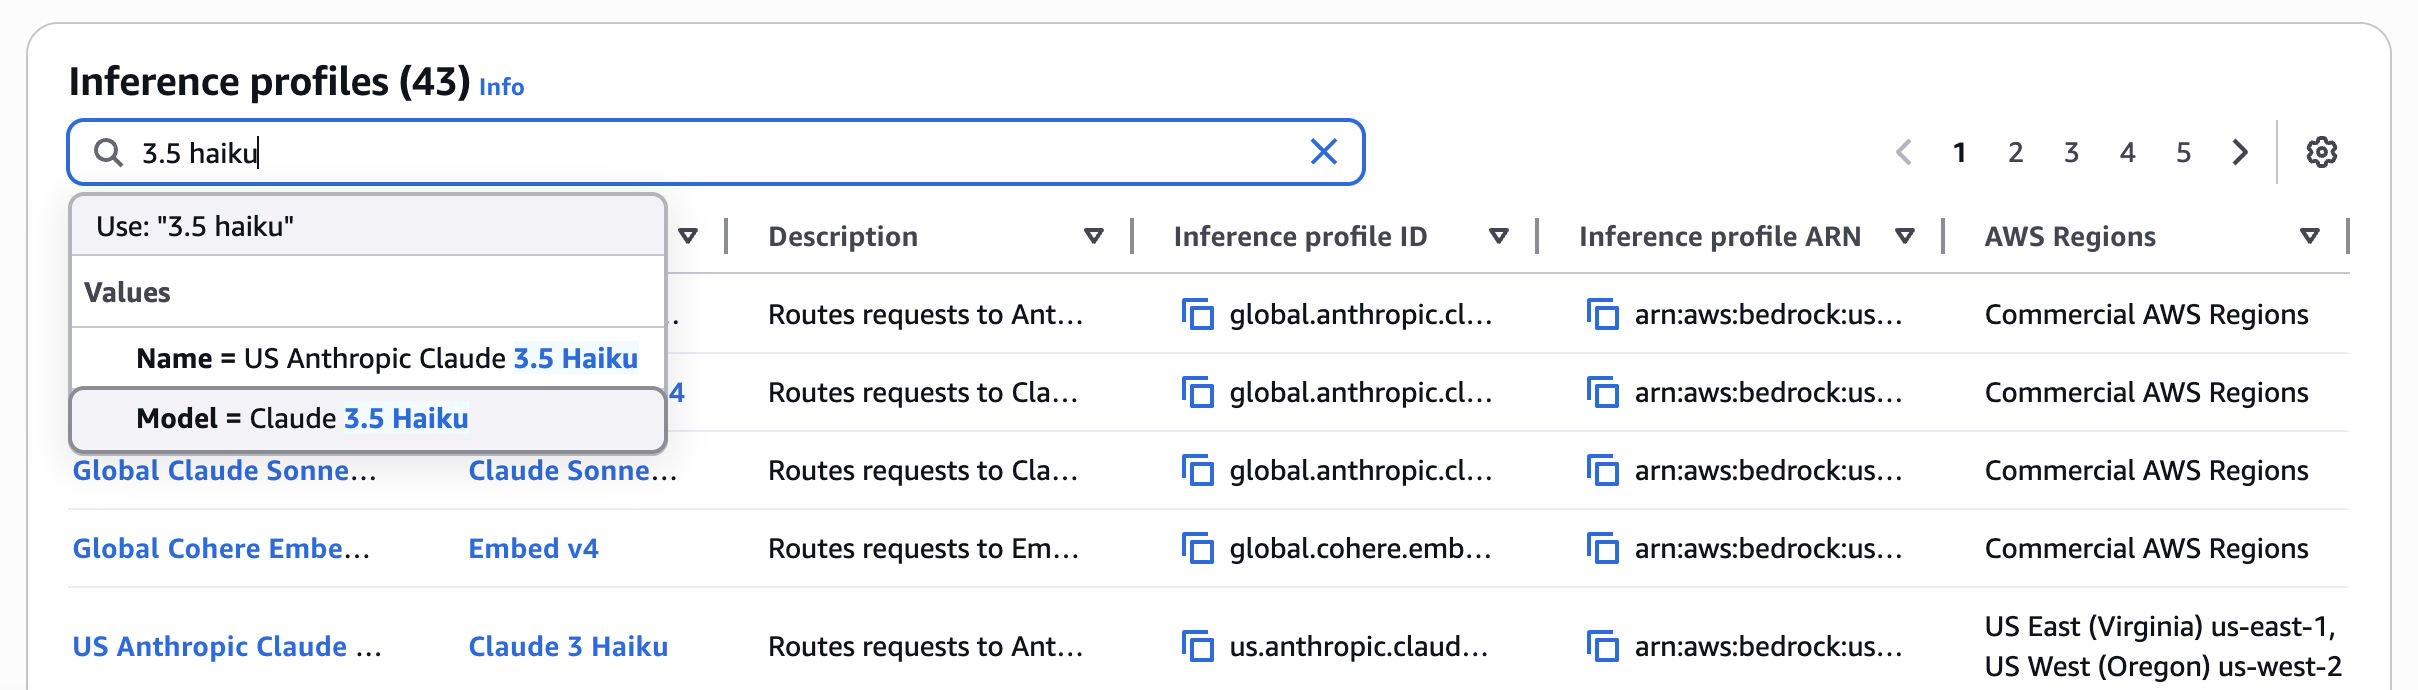Open the Description column filter dropdown
Viewport: 2418px width, 690px height.
click(1094, 236)
